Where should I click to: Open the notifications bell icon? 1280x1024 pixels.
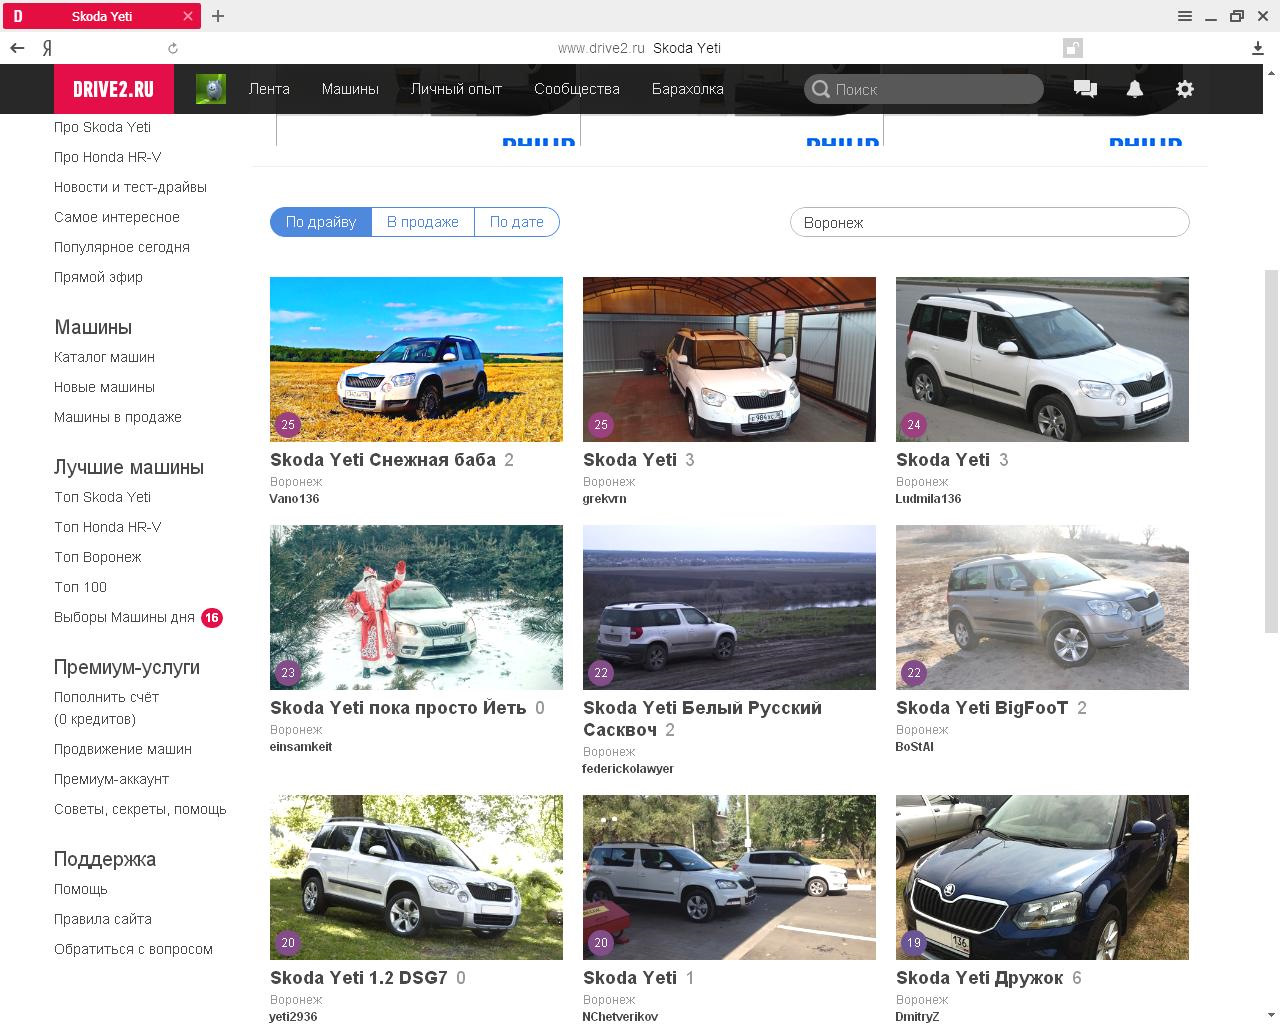1135,89
